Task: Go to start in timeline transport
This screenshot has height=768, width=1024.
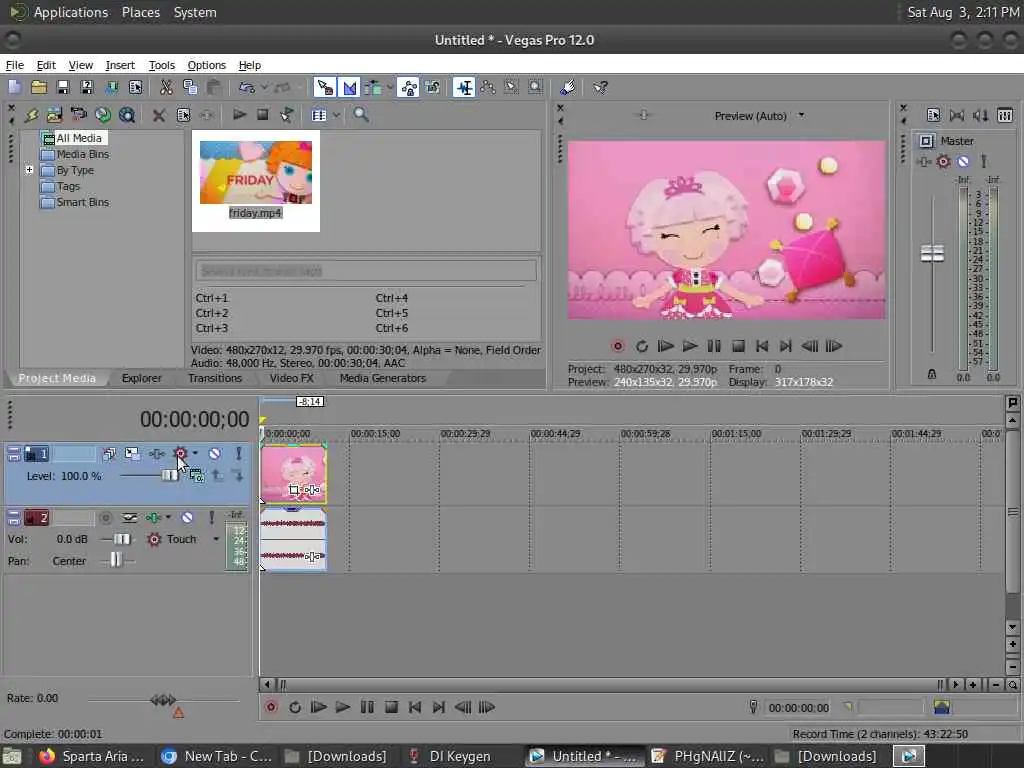Action: point(415,707)
